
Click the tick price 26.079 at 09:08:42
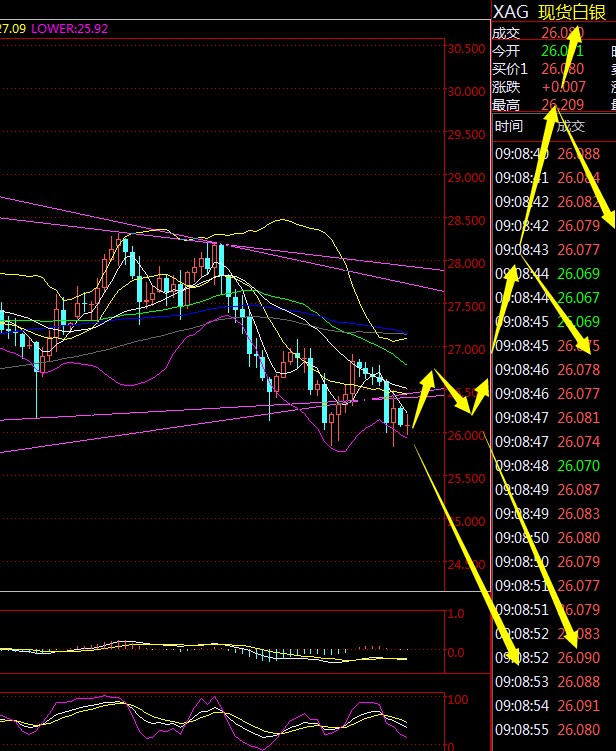579,226
